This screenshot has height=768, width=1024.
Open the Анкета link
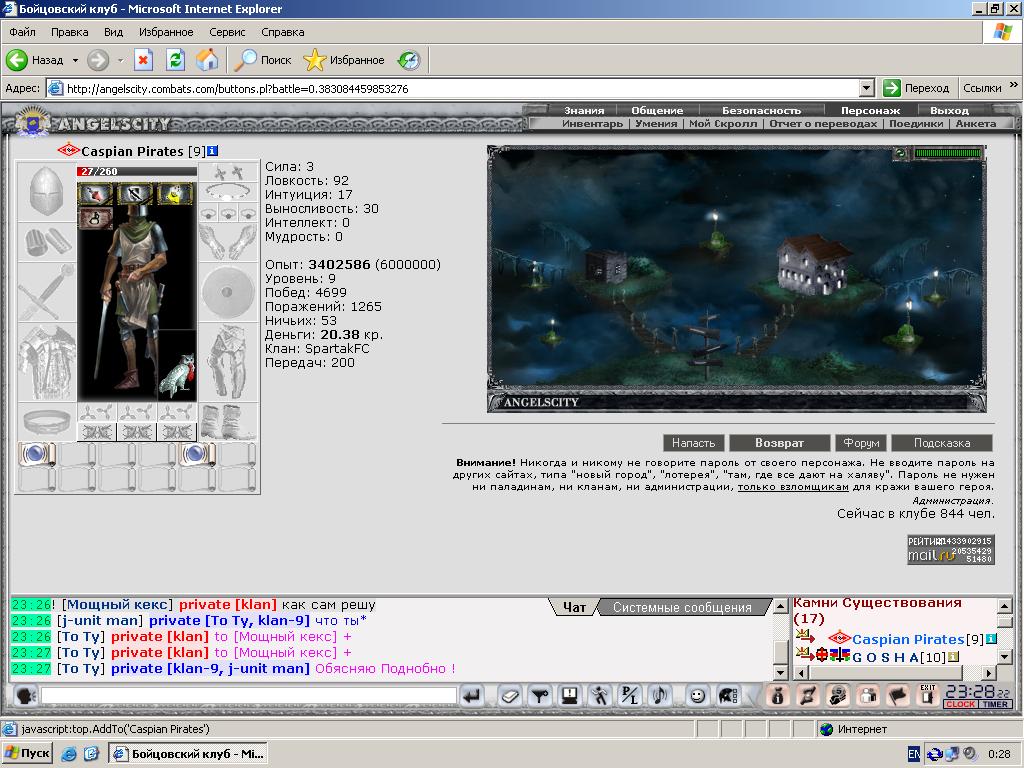tap(976, 123)
